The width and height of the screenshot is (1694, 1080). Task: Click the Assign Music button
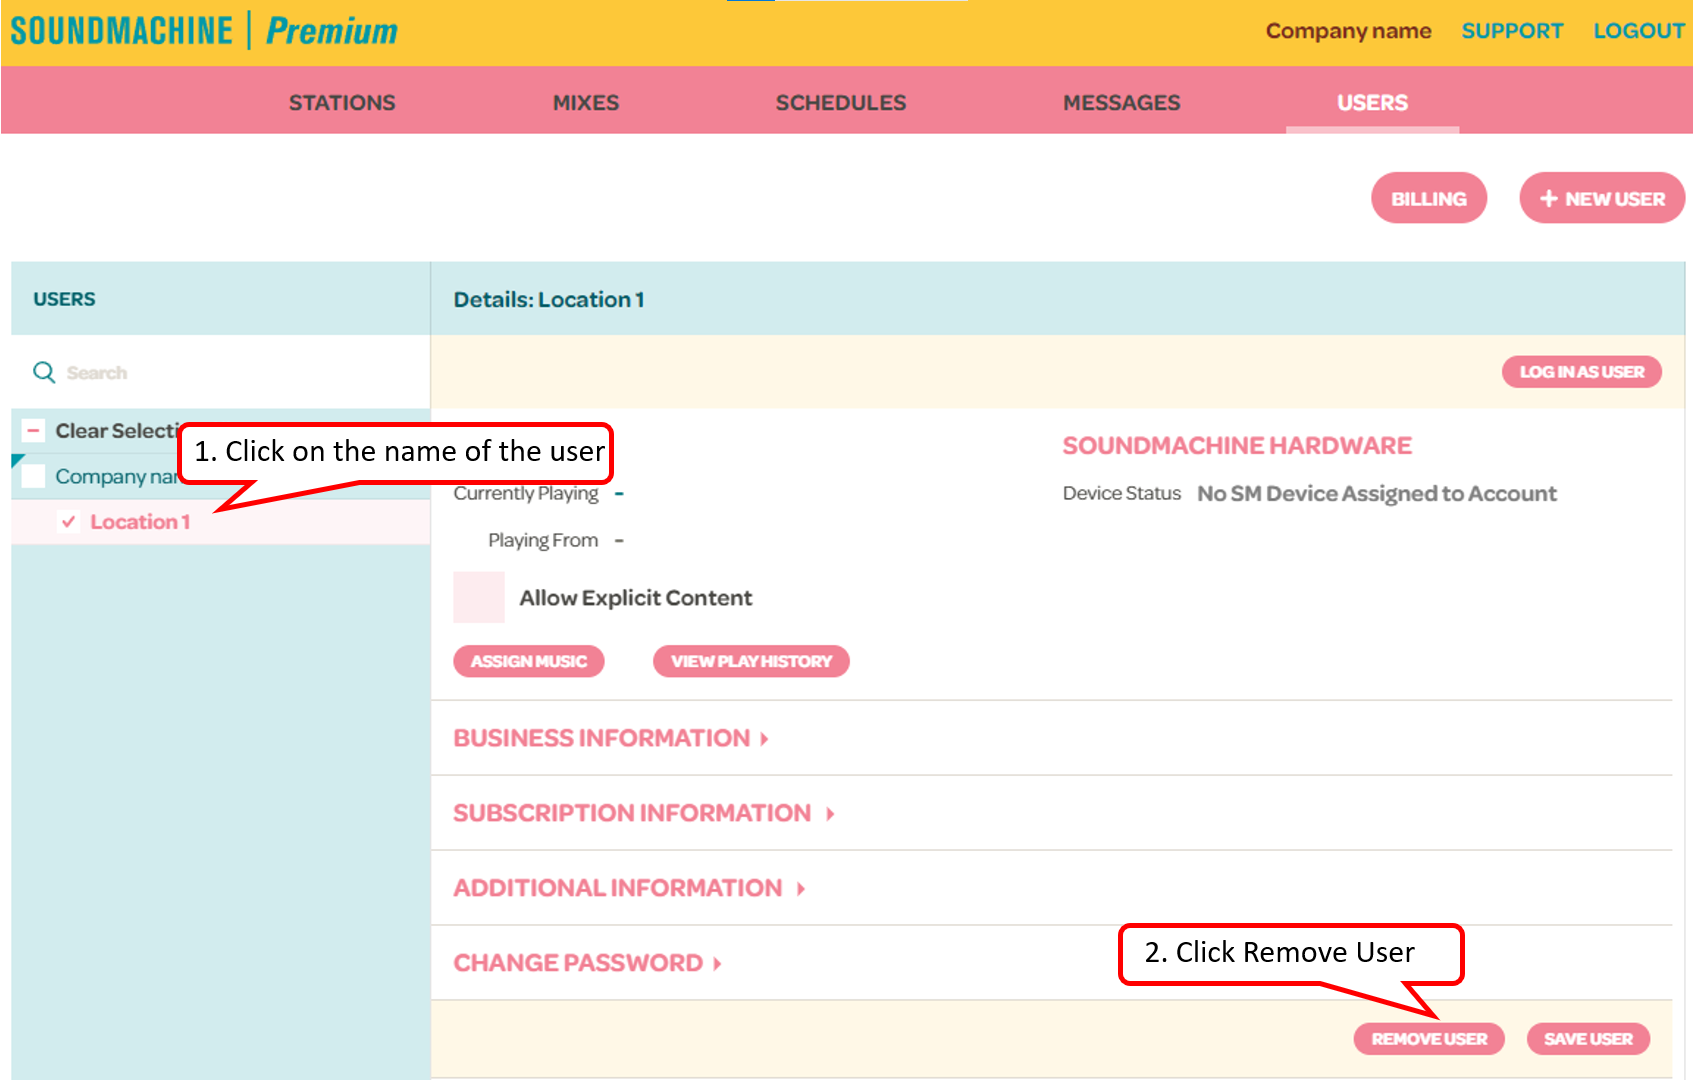coord(529,661)
